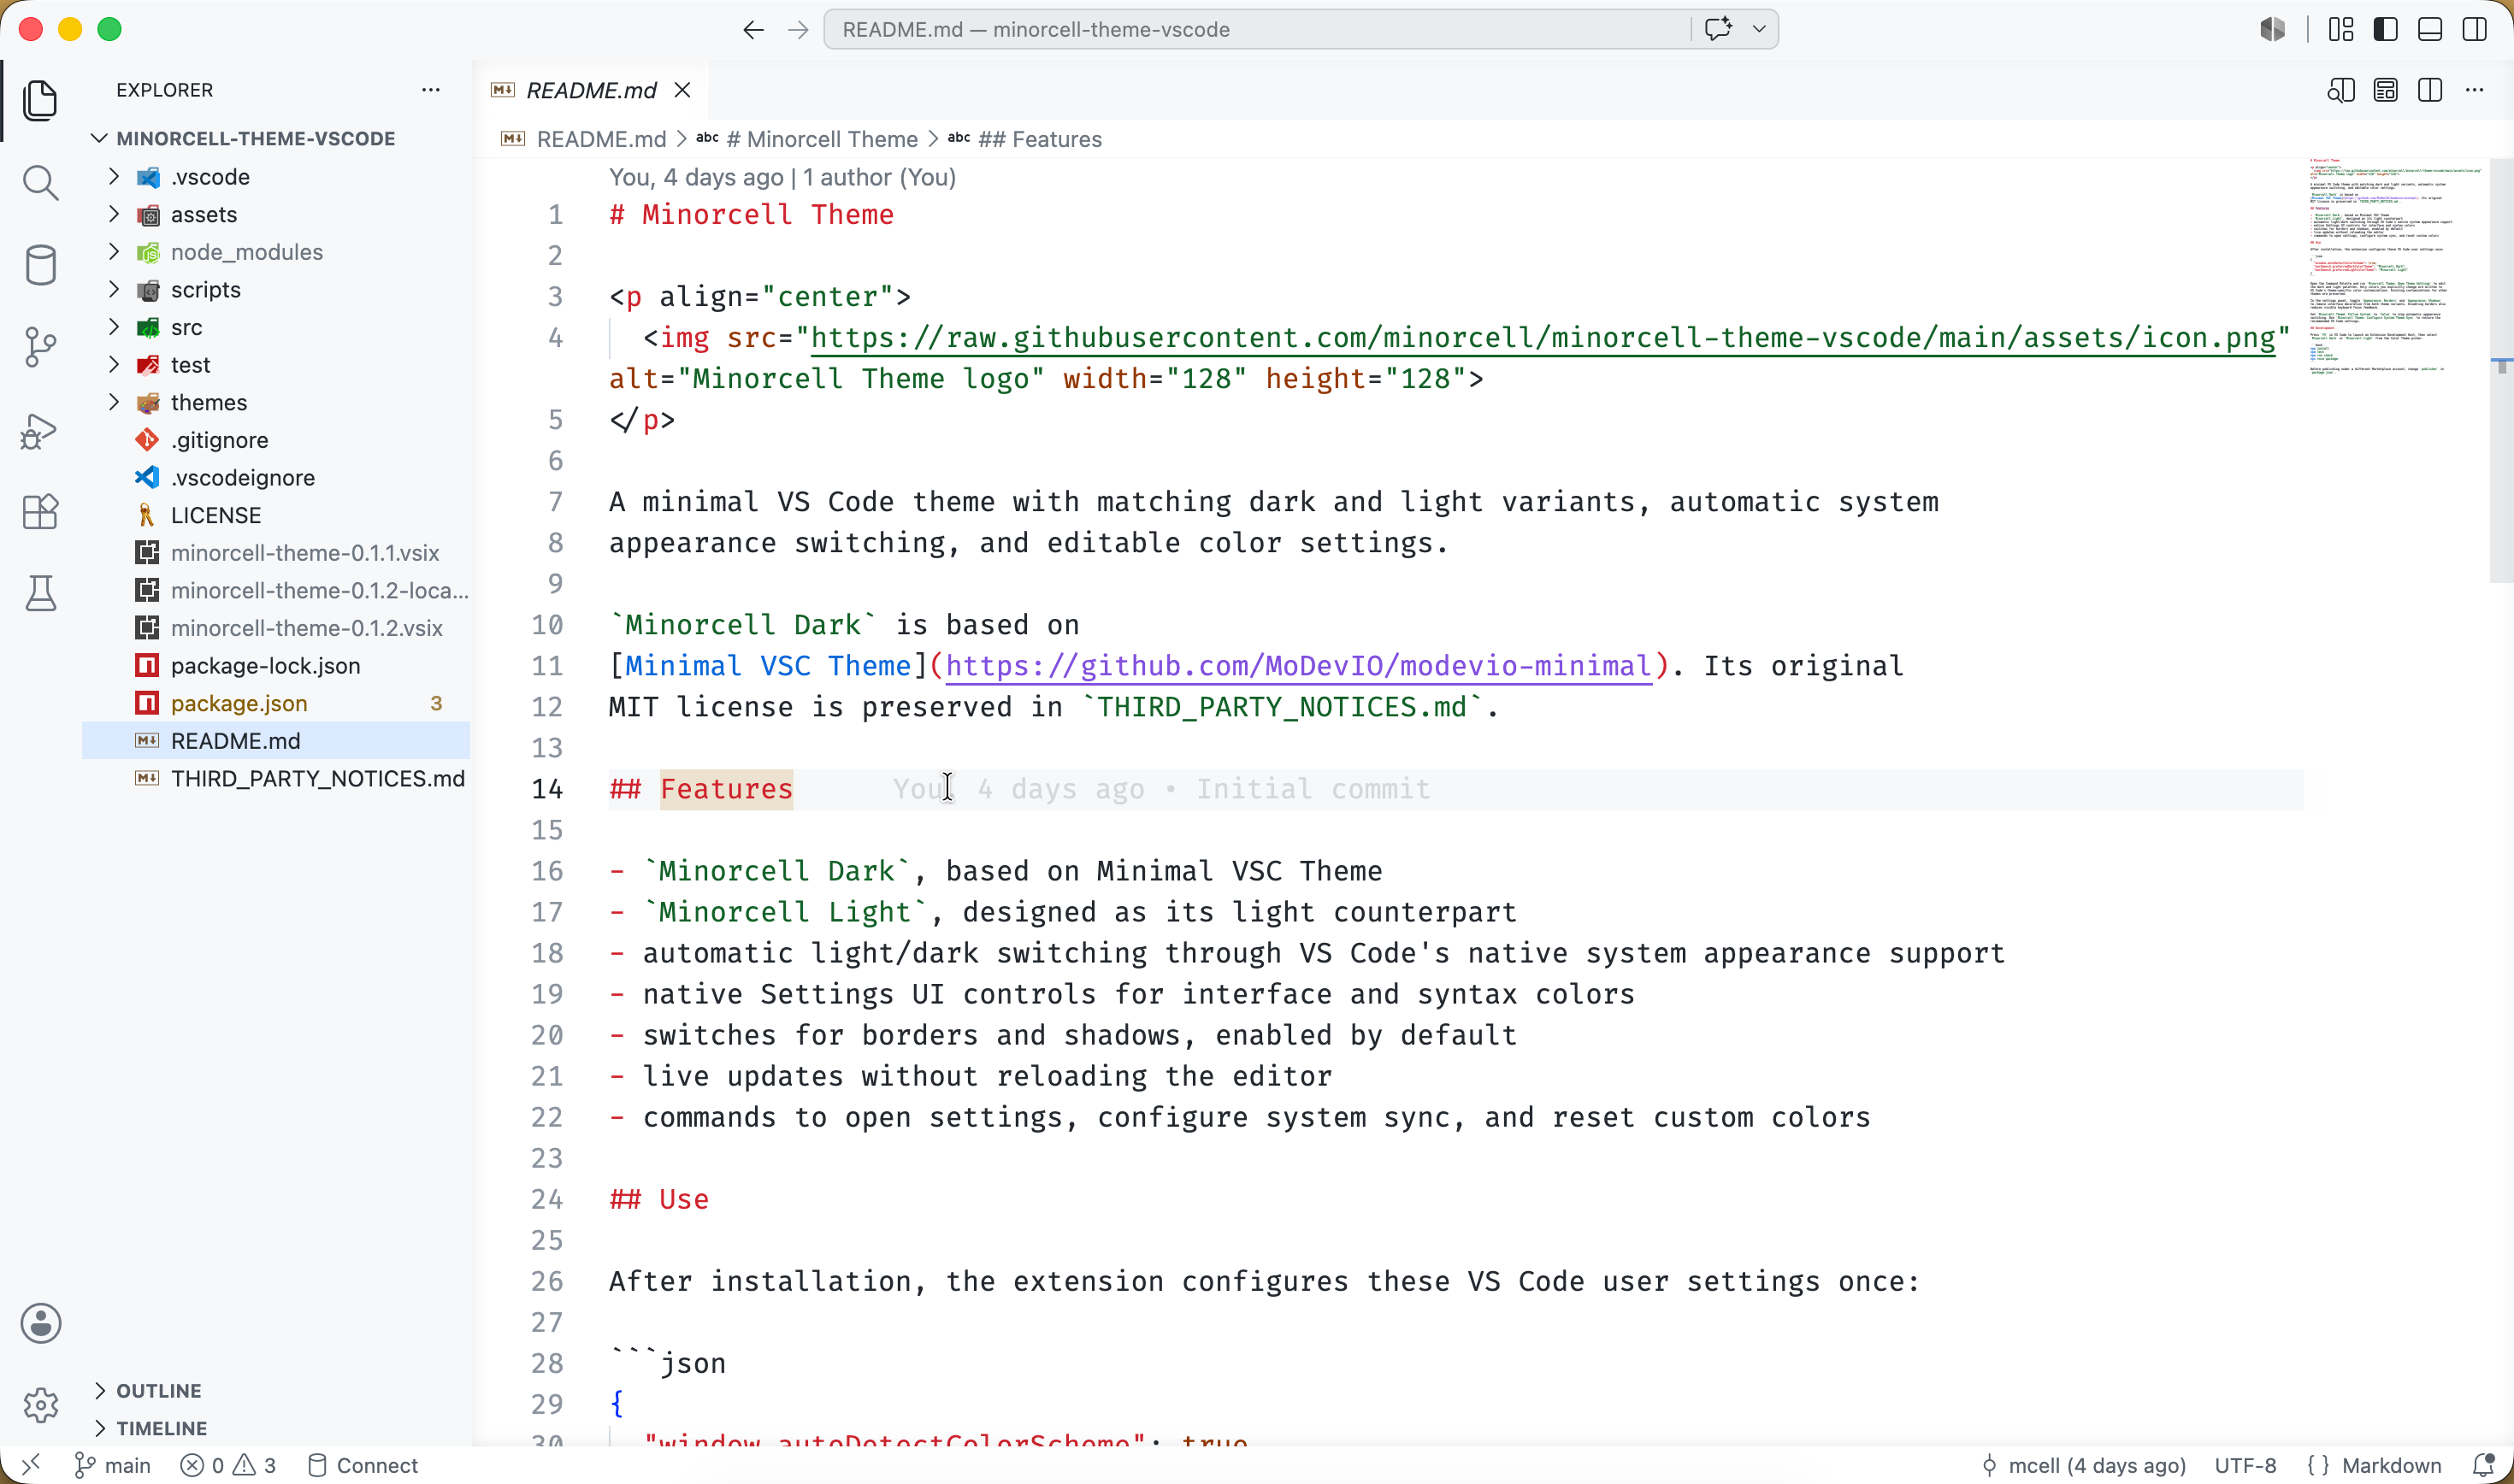Click the editor minimap code overview
Viewport: 2514px width, 1484px height.
pos(2395,266)
